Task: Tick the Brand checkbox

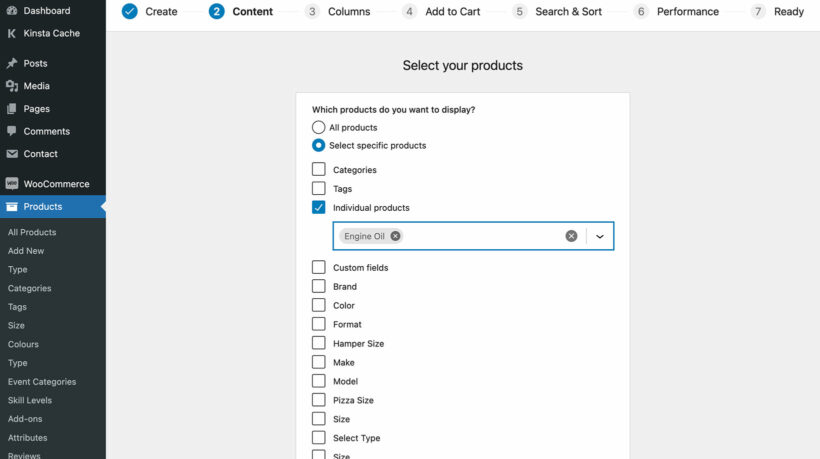Action: tap(318, 286)
